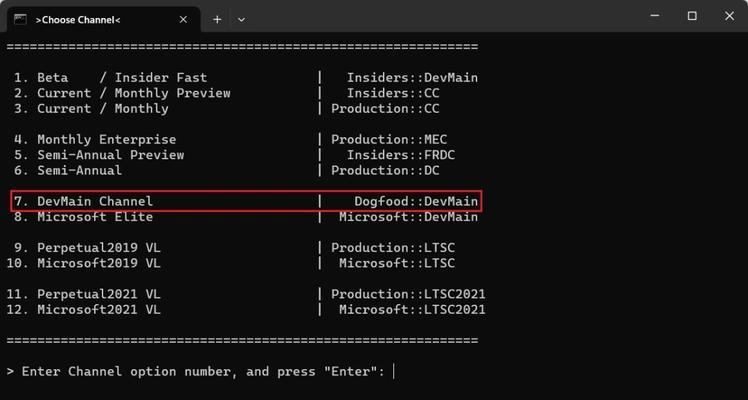Click 'Monthly Enterprise' option text
This screenshot has height=400, width=748.
[x=106, y=139]
